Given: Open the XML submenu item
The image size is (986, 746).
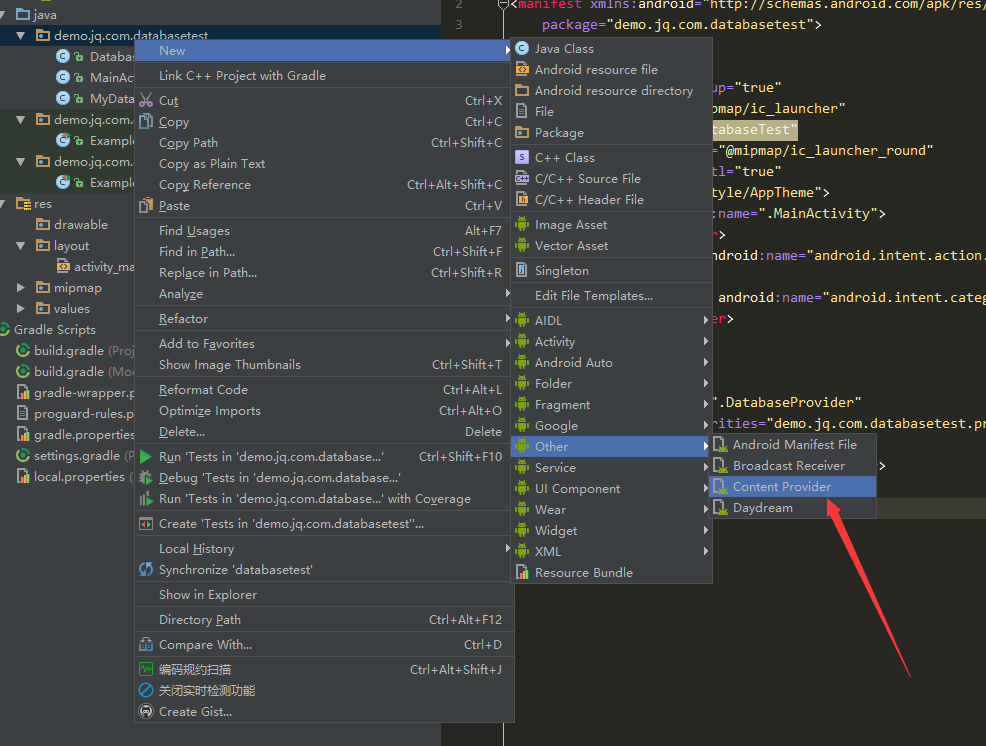Looking at the screenshot, I should coord(611,552).
